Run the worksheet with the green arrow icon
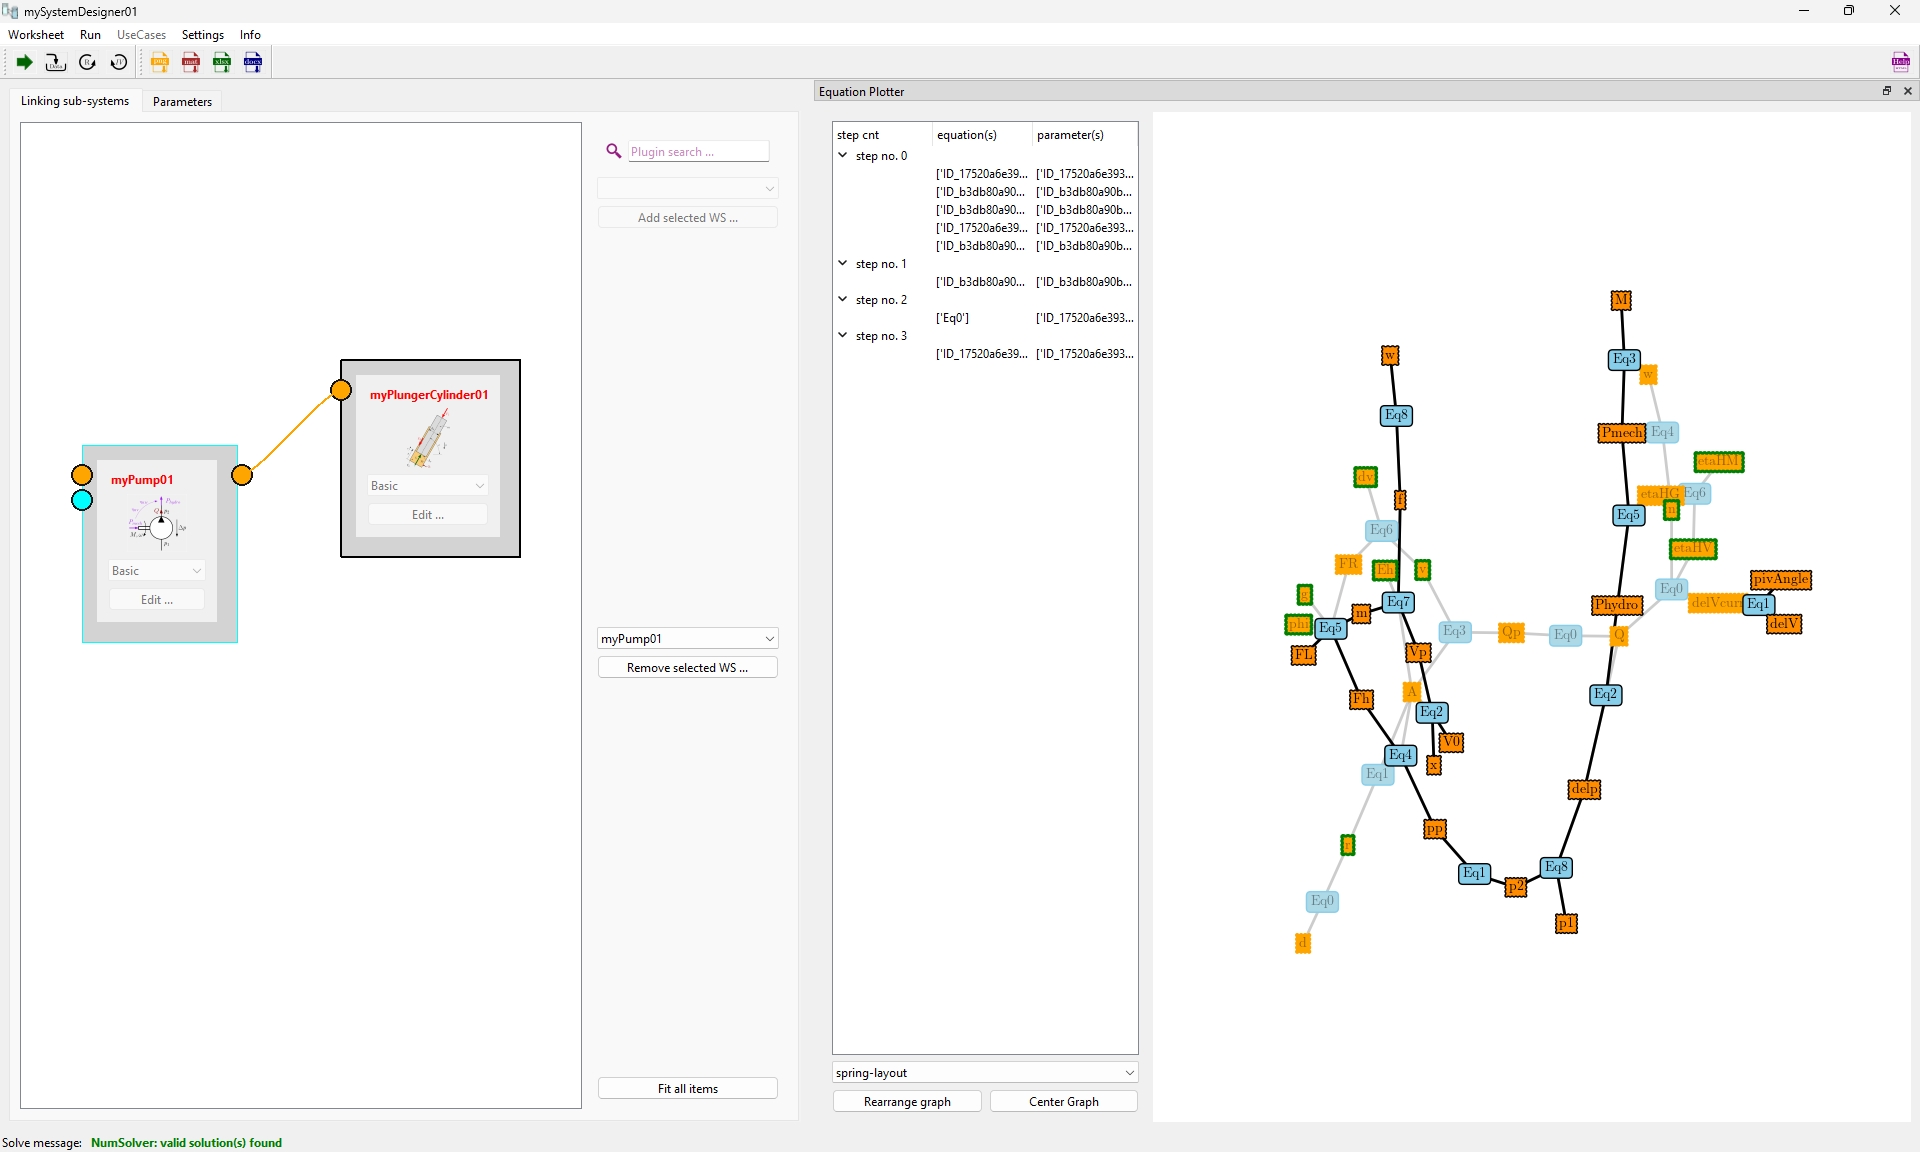 24,62
